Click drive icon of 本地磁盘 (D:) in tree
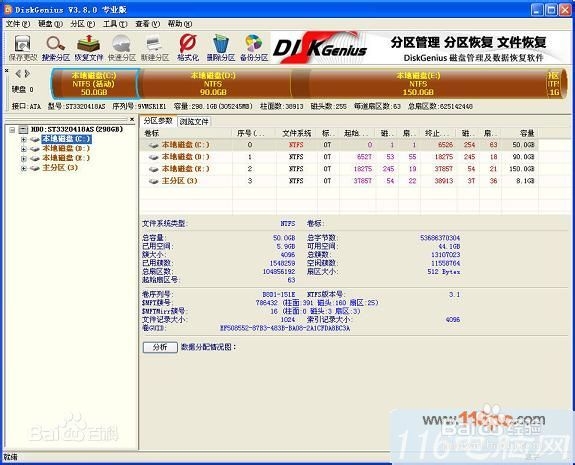This screenshot has width=575, height=465. (35, 149)
